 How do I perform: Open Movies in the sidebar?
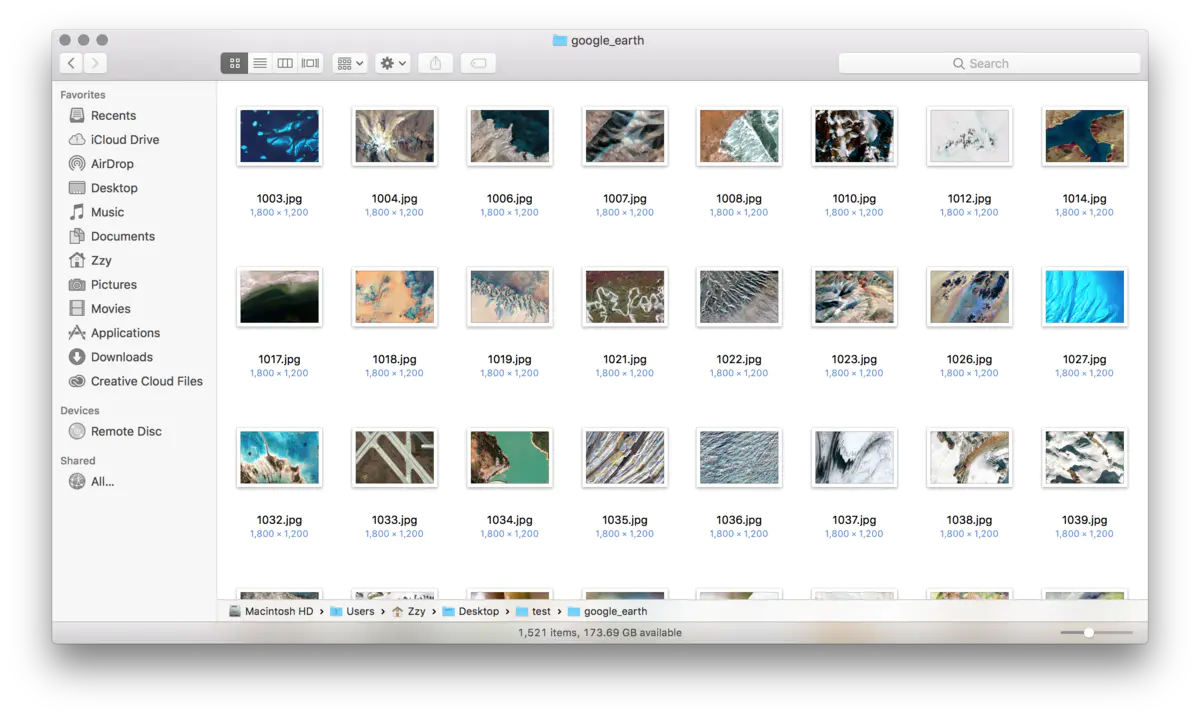(x=111, y=309)
